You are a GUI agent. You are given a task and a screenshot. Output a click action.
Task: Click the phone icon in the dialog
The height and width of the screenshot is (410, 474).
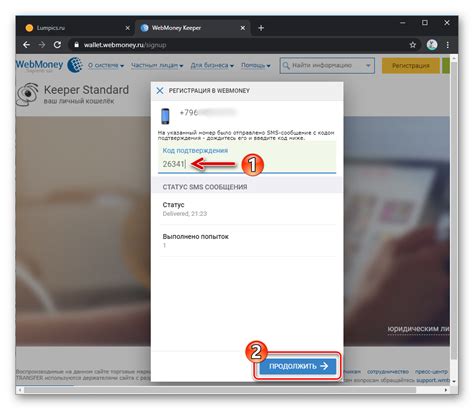165,116
